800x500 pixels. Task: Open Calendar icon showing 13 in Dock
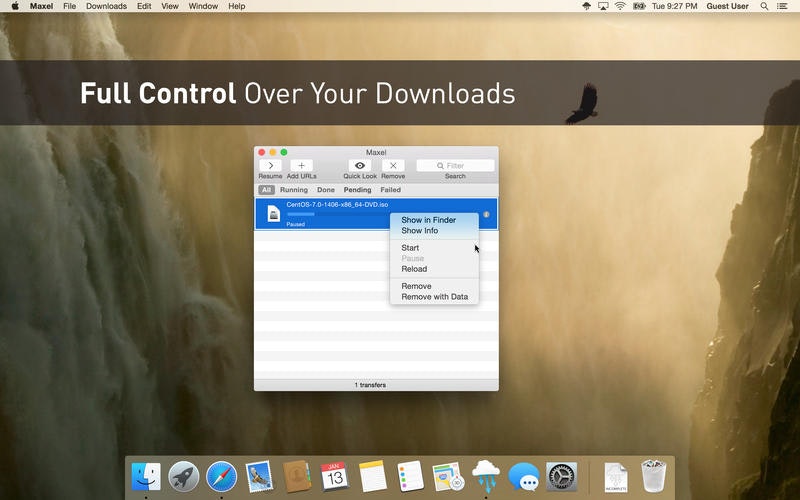tap(335, 477)
